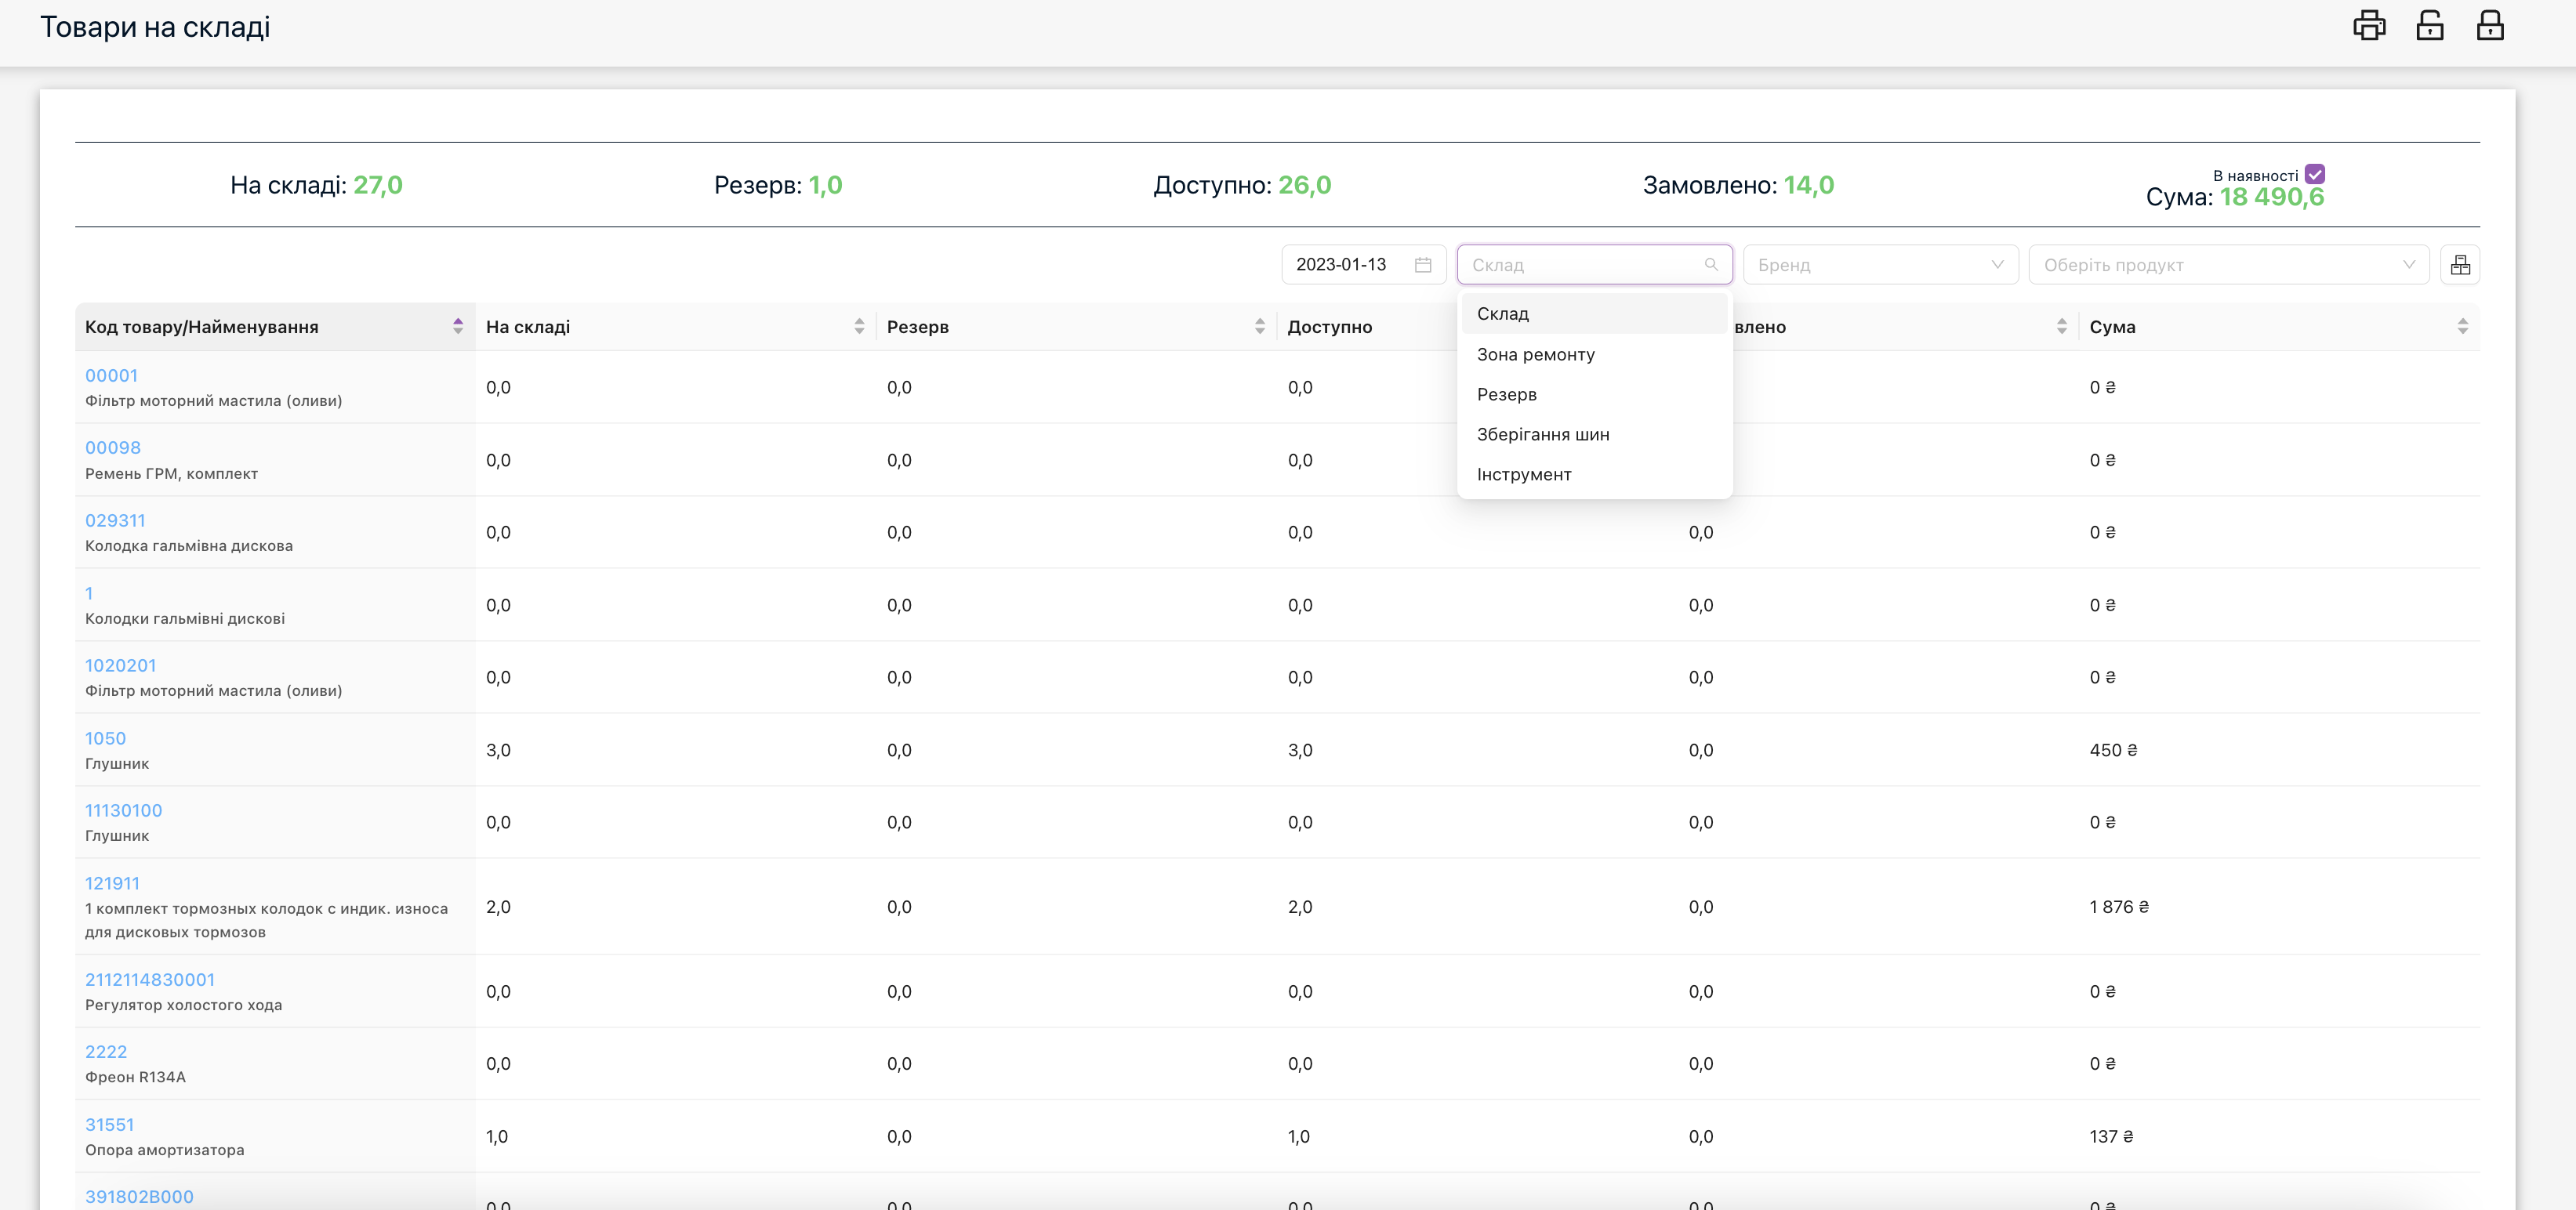Expand the Бренд dropdown
The height and width of the screenshot is (1210, 2576).
point(1880,265)
